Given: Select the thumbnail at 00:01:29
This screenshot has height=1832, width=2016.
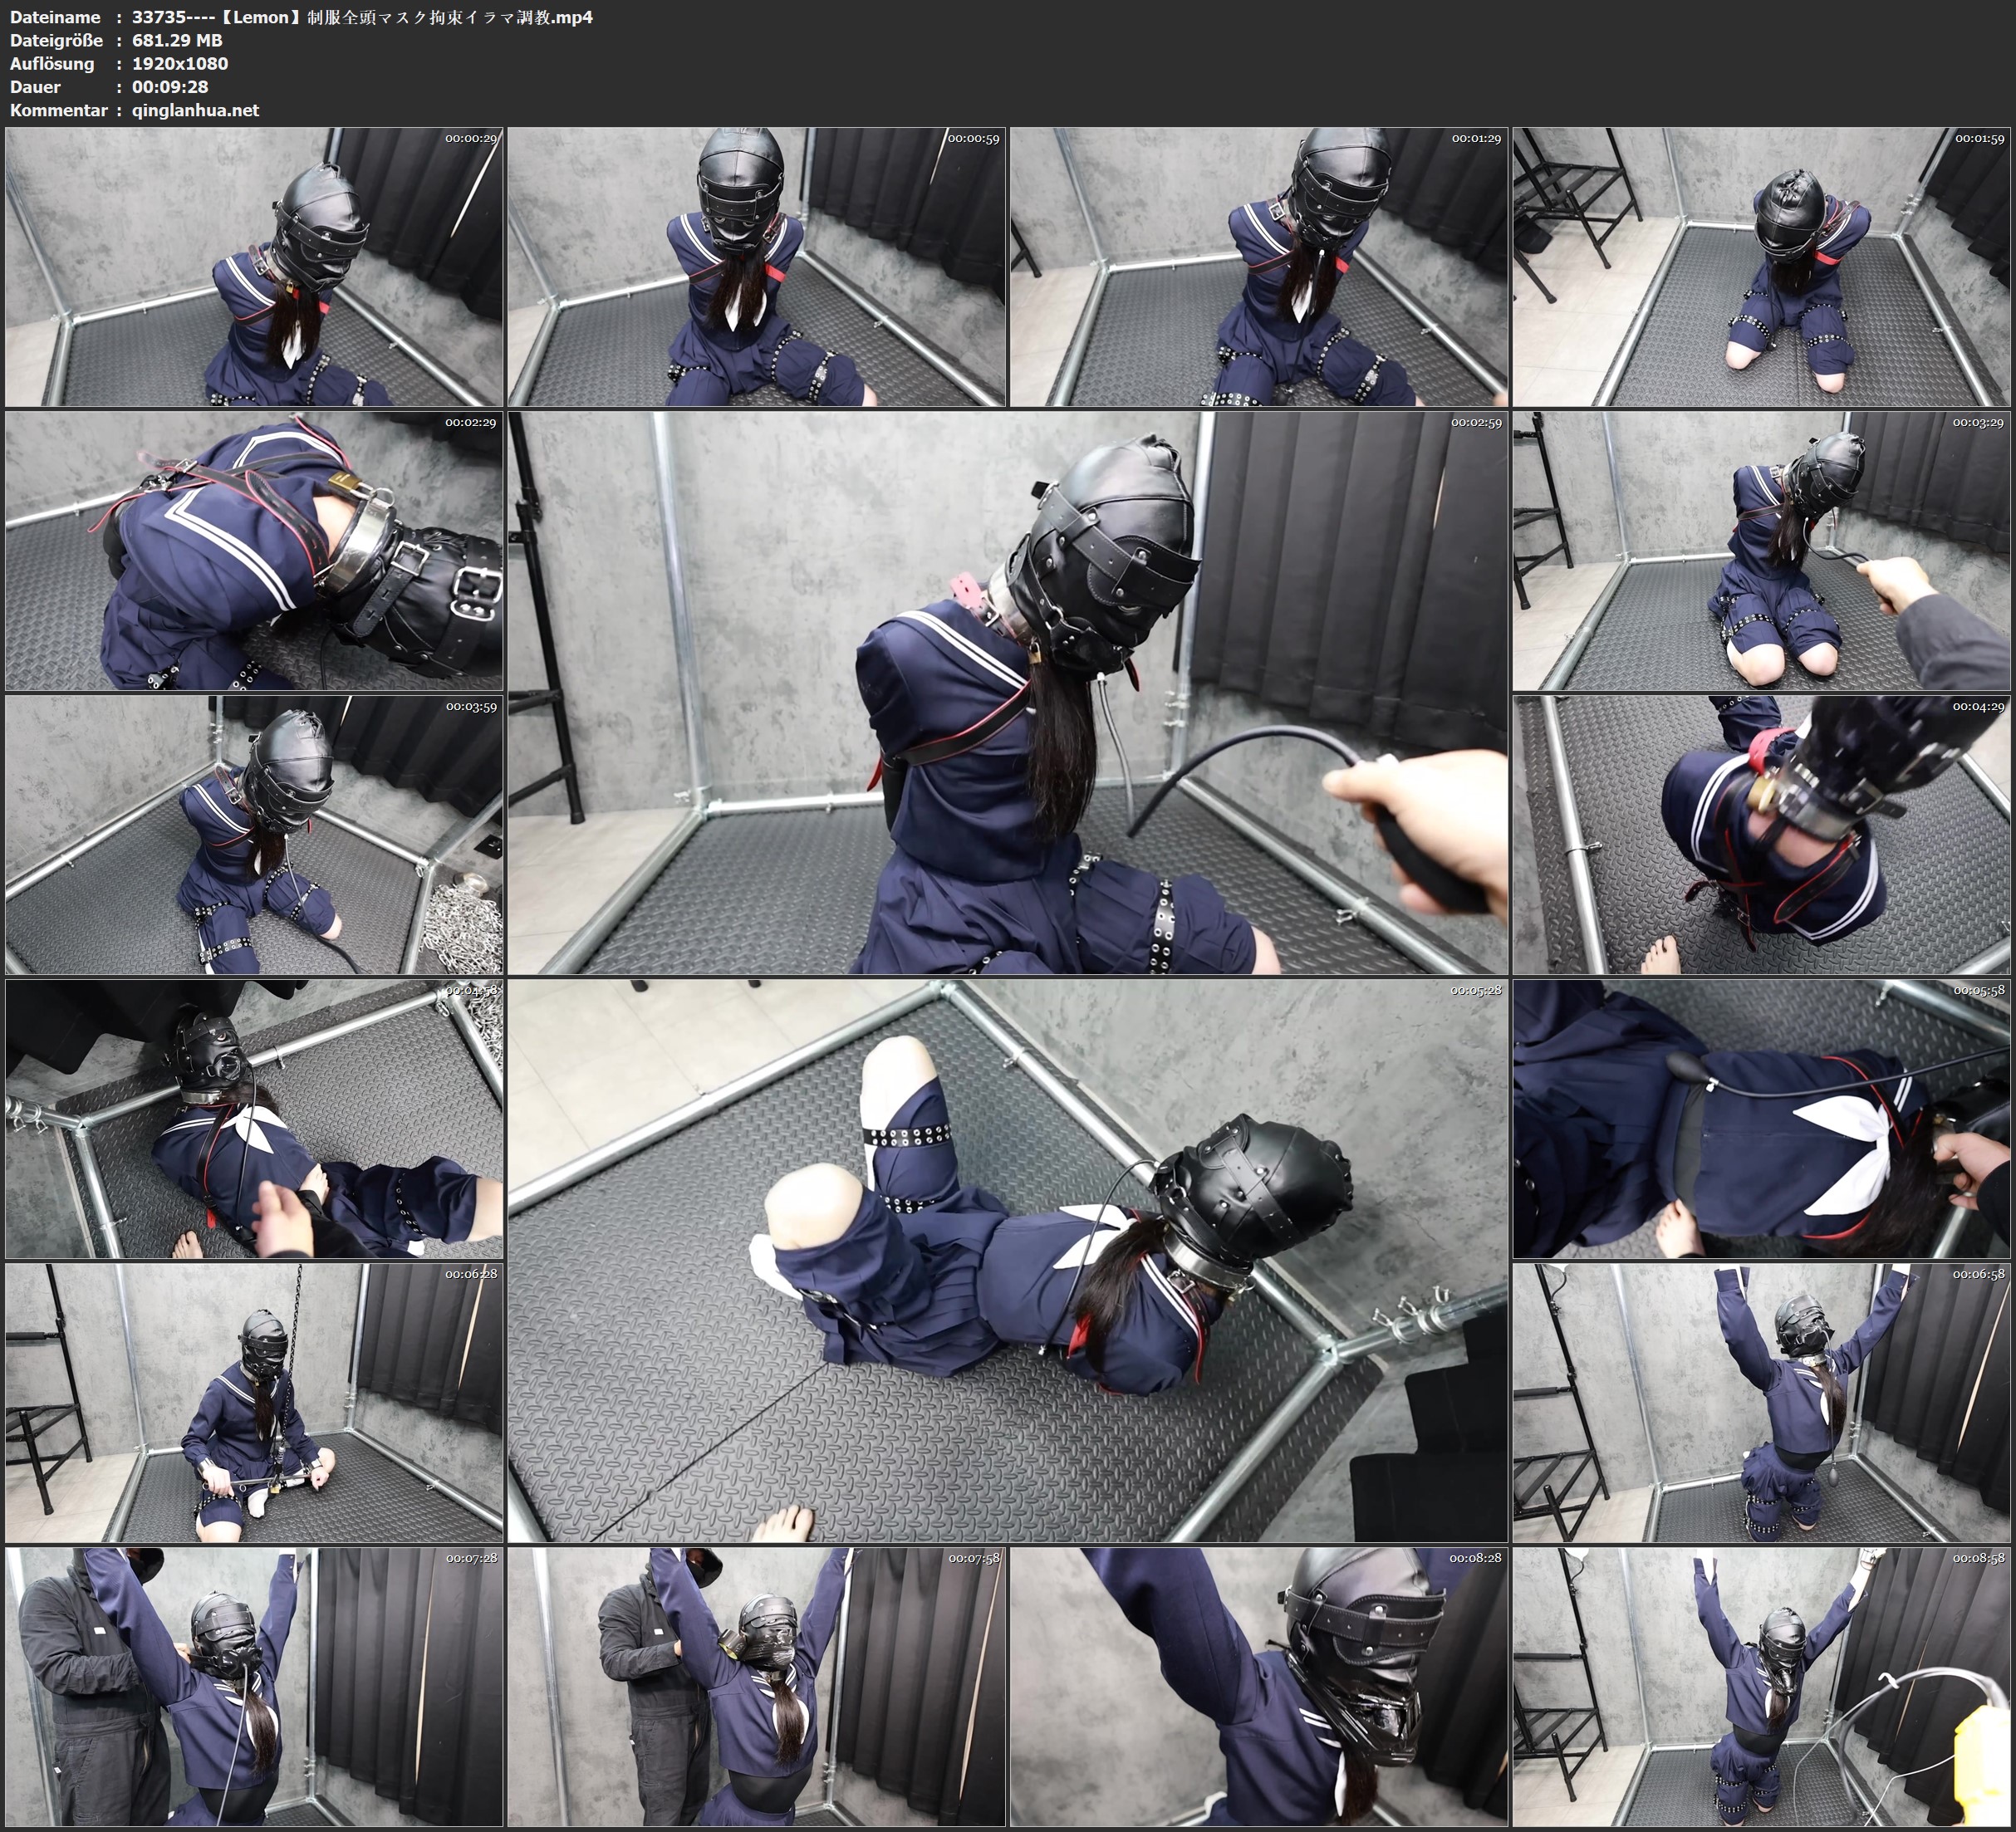Looking at the screenshot, I should [x=1259, y=267].
